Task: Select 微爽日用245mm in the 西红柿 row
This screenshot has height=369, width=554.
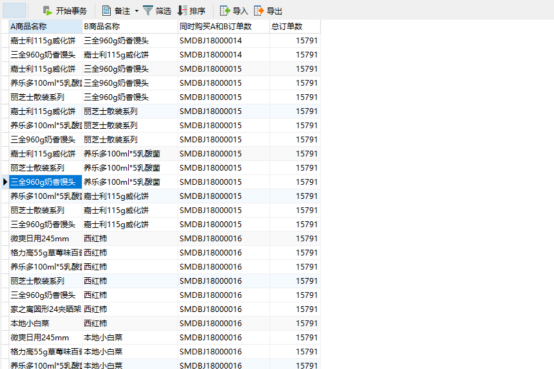Action: 46,239
